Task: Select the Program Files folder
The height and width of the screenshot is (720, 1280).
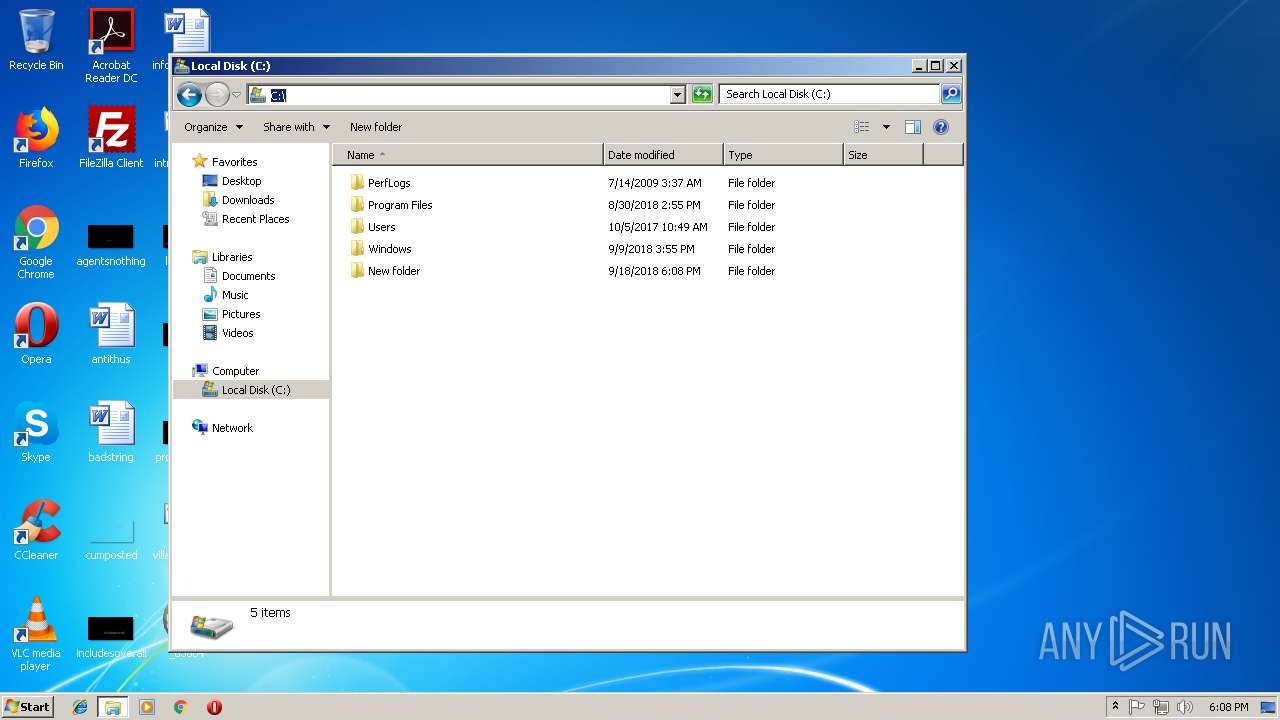Action: [391, 205]
